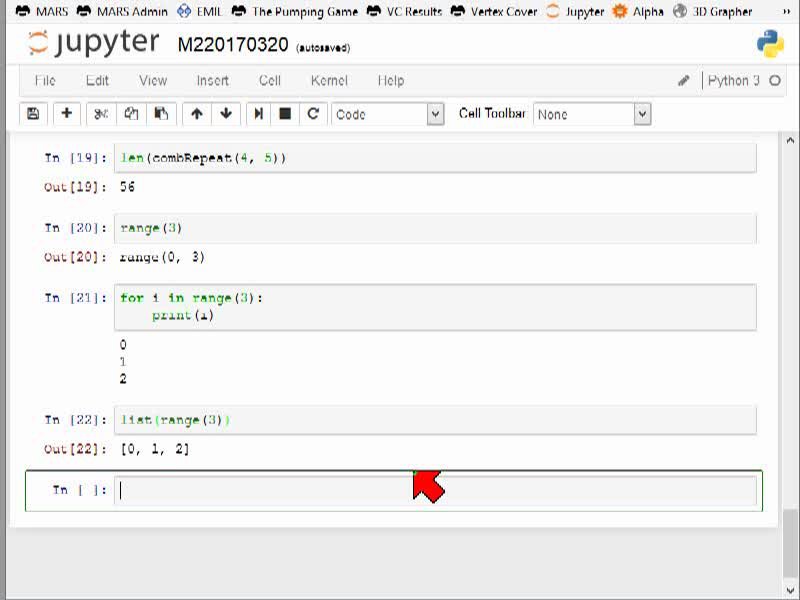Open the Insert menu
This screenshot has width=800, height=600.
click(213, 81)
